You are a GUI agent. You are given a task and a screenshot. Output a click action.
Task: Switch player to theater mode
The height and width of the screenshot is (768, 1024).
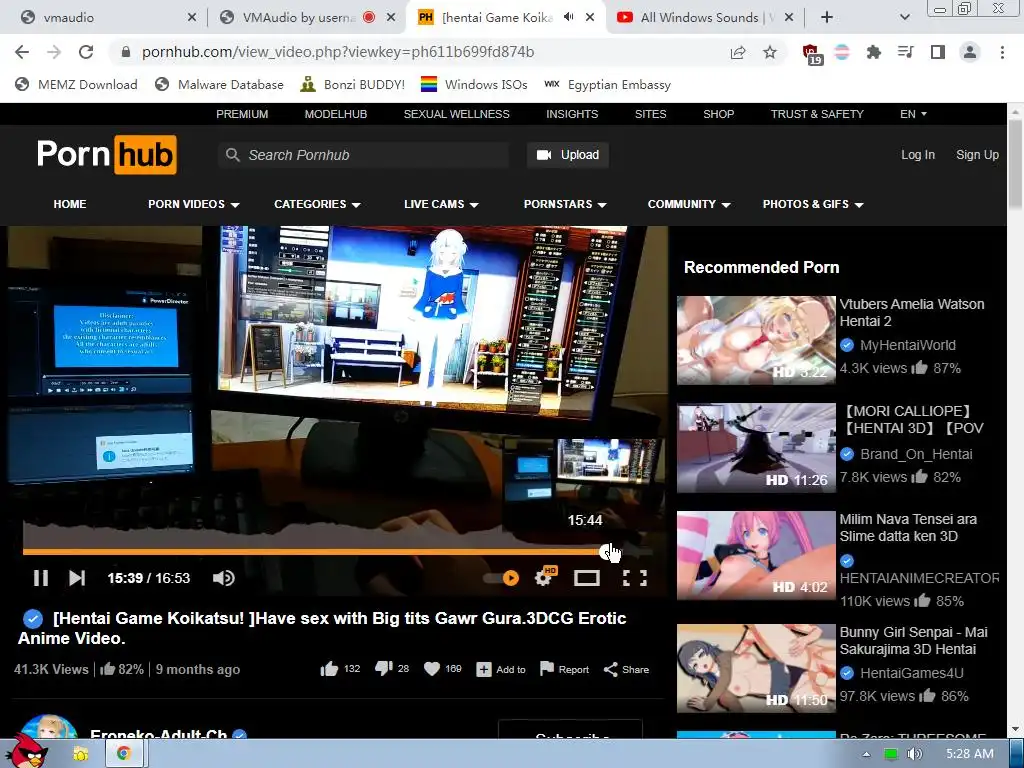[x=586, y=578]
